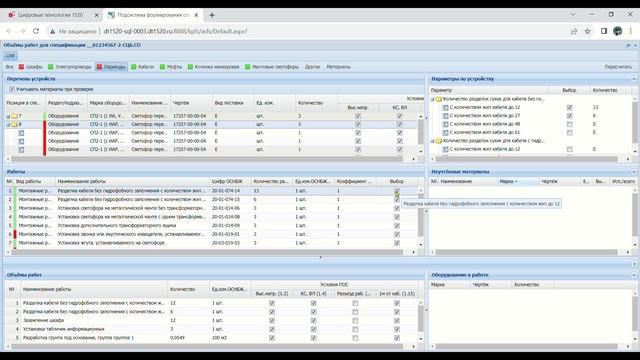
Task: Toggle 'Выбор' checkbox for work 20-01-014-06
Action: point(397,208)
